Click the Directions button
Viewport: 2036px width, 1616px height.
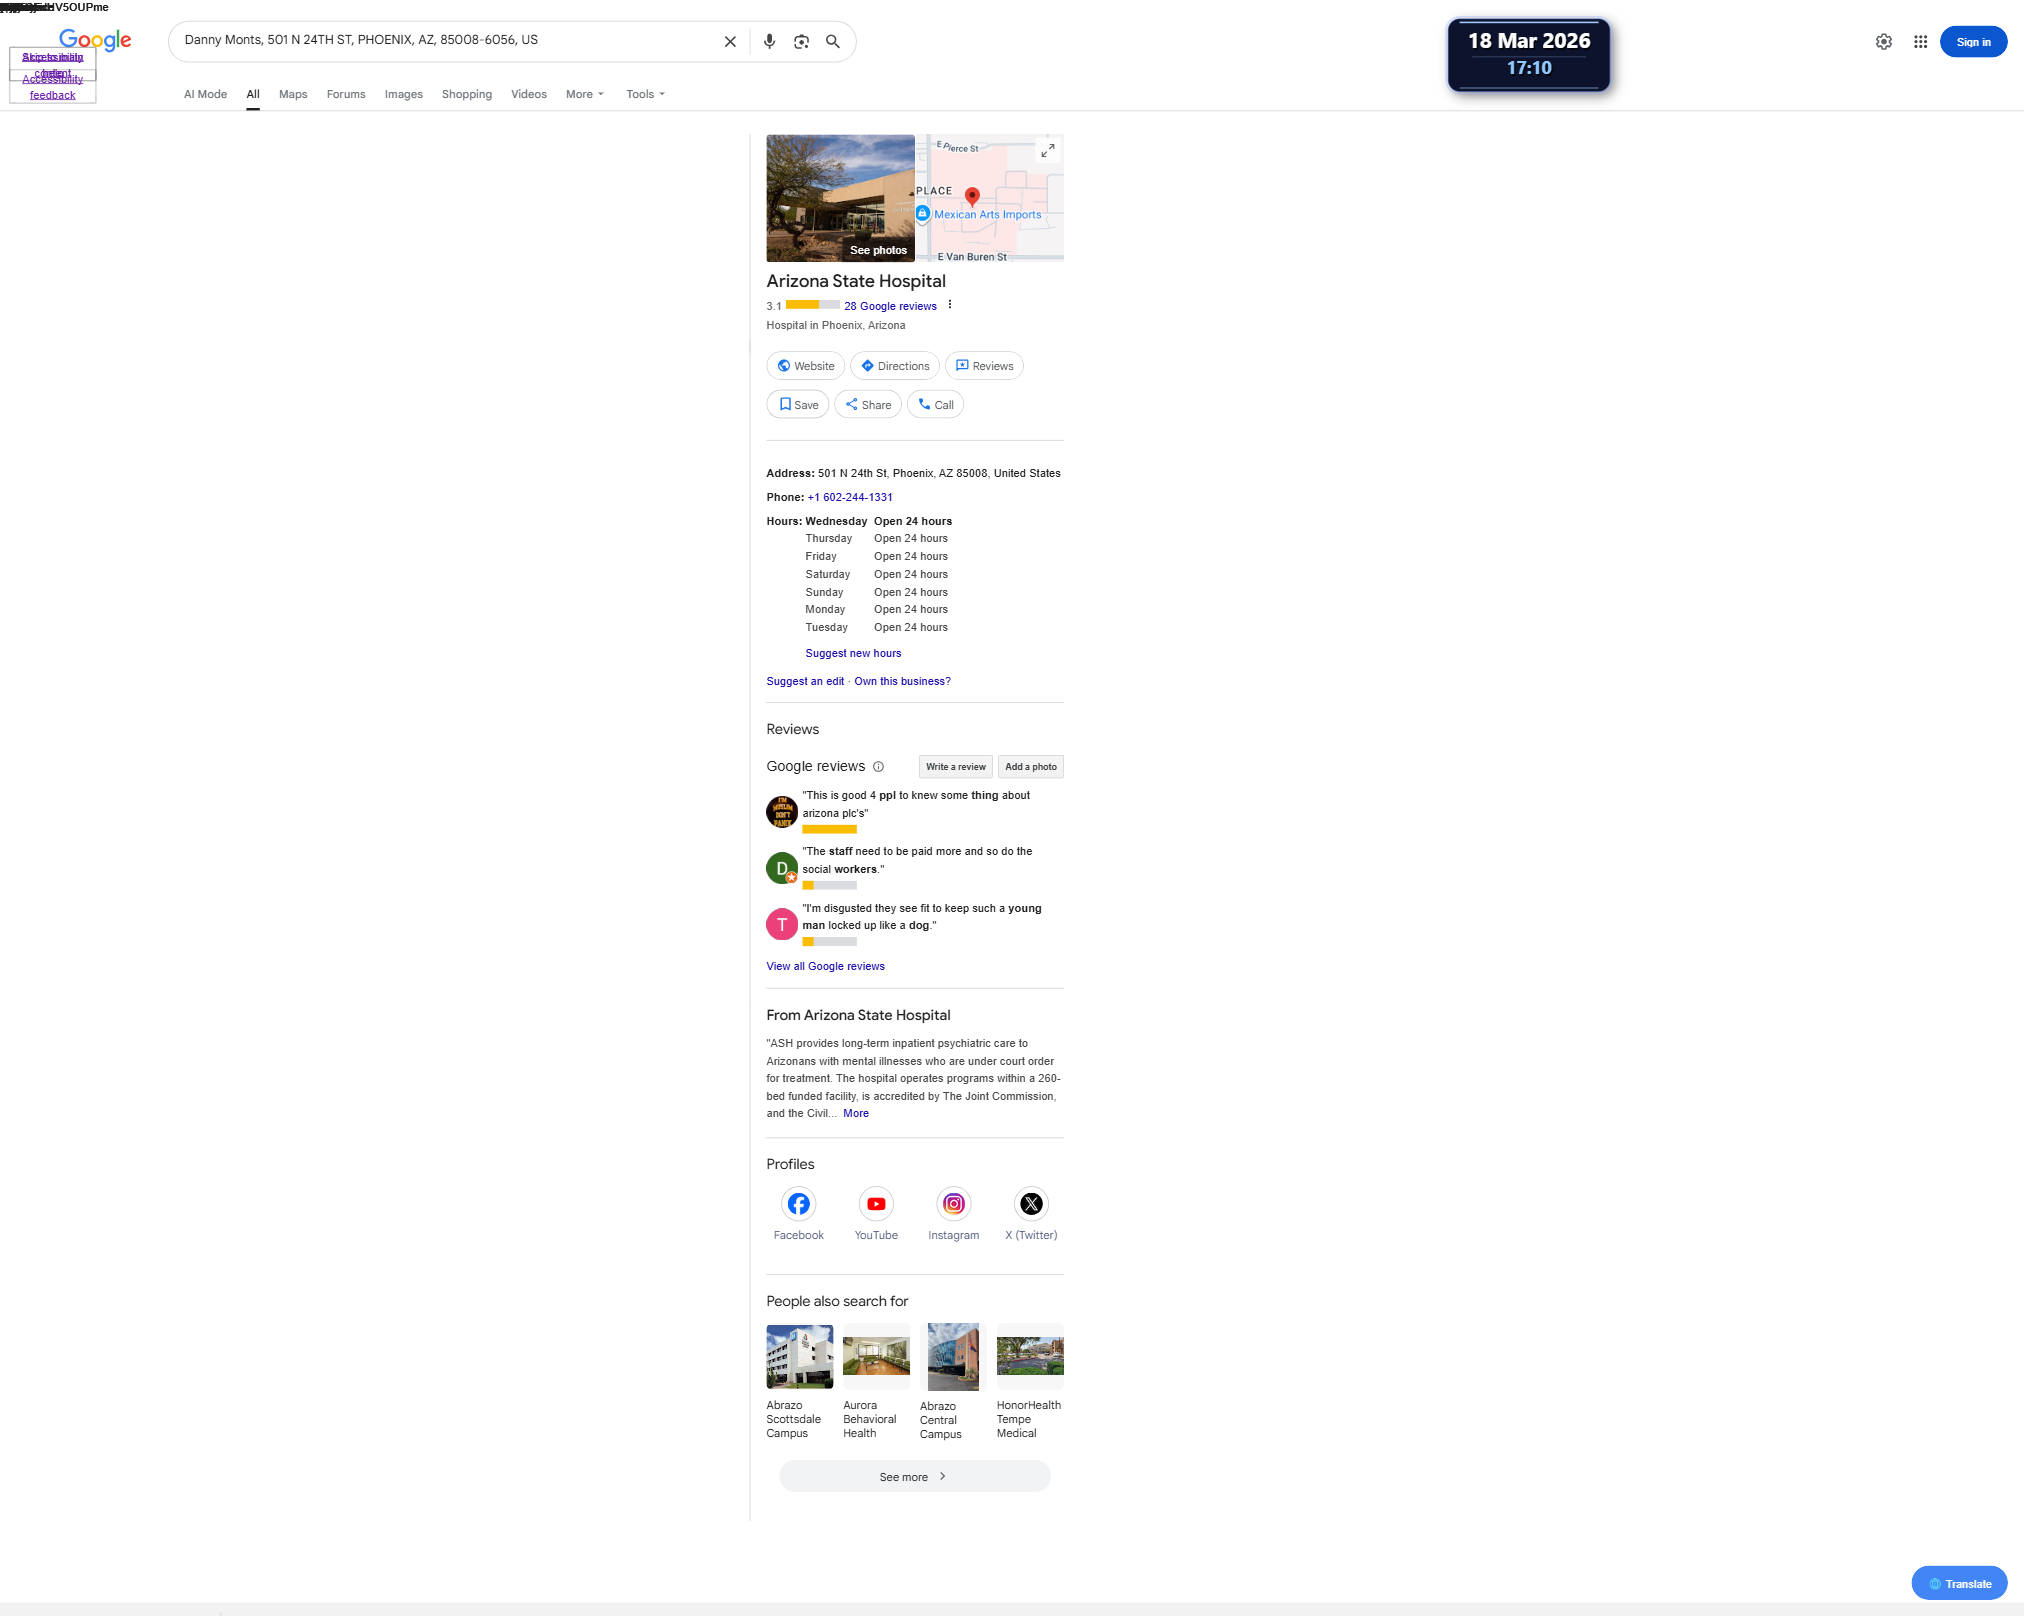[895, 366]
